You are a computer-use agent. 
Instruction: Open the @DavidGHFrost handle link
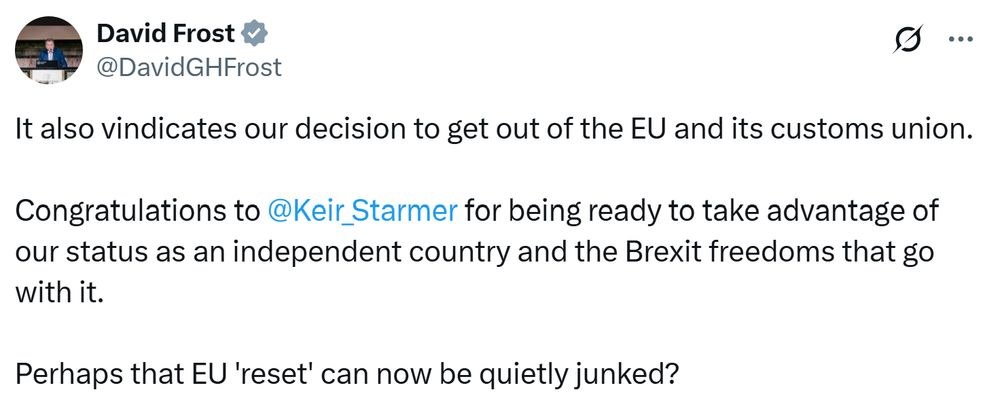pyautogui.click(x=189, y=66)
